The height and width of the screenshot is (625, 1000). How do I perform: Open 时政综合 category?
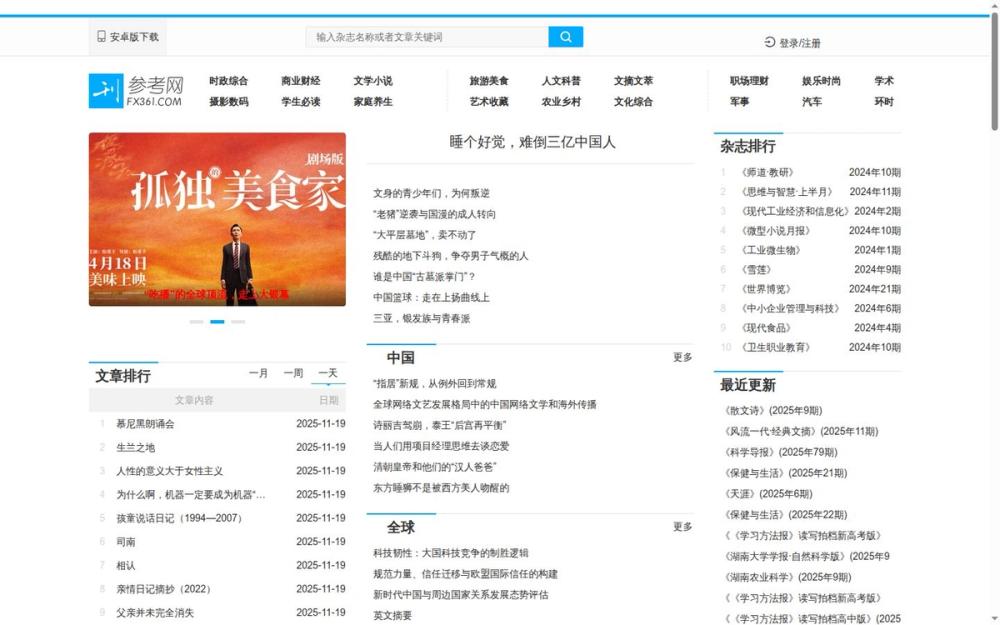coord(228,81)
